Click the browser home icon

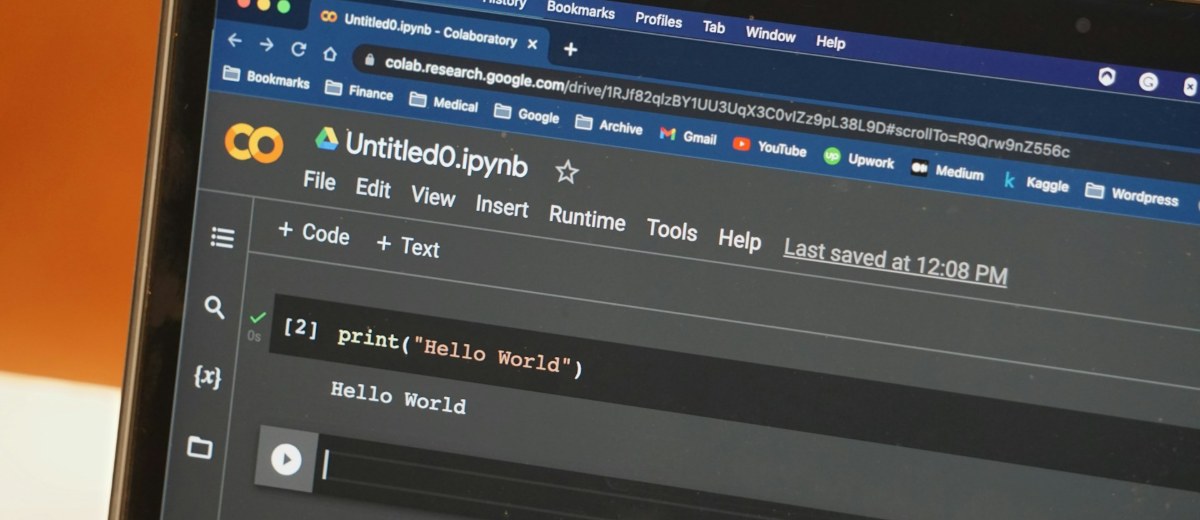click(329, 53)
